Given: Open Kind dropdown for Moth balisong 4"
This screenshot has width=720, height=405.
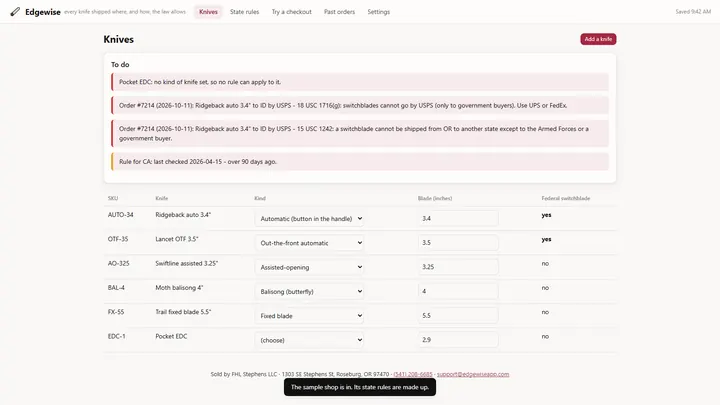Looking at the screenshot, I should point(309,292).
